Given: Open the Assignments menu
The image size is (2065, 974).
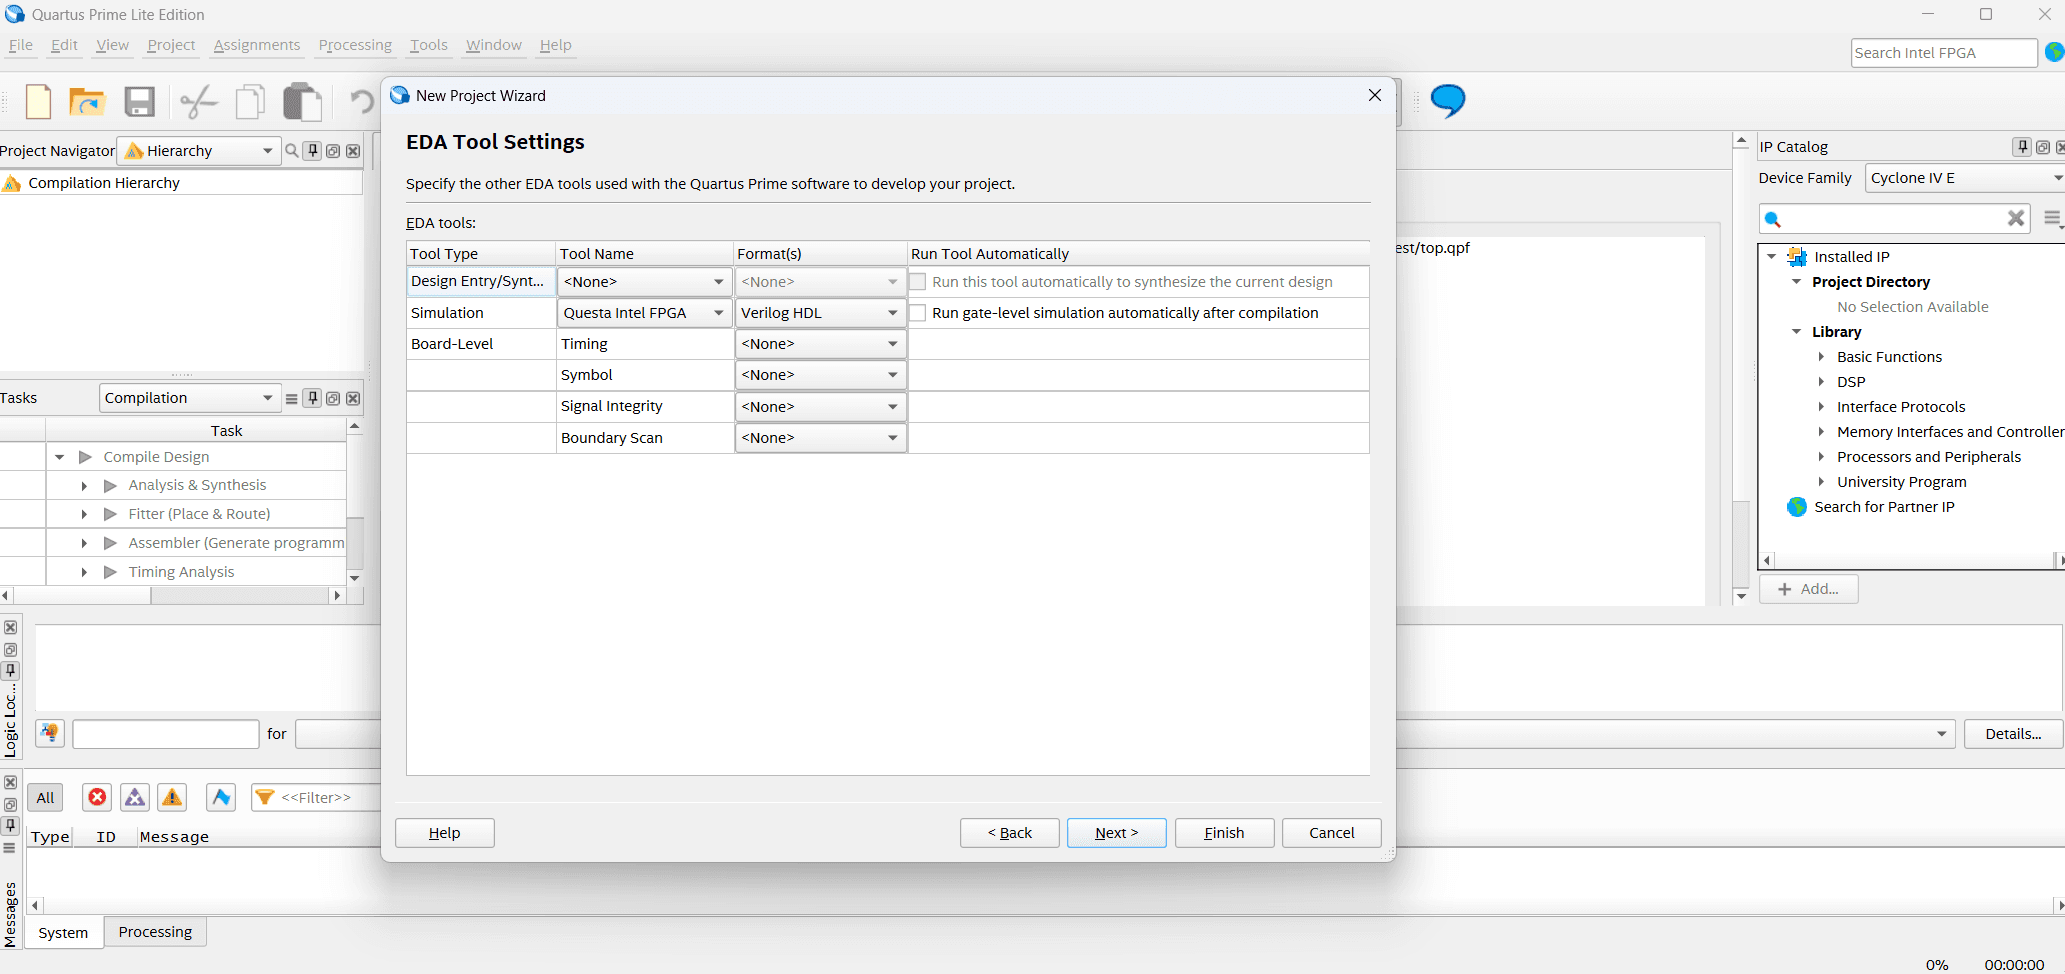Looking at the screenshot, I should (x=257, y=45).
